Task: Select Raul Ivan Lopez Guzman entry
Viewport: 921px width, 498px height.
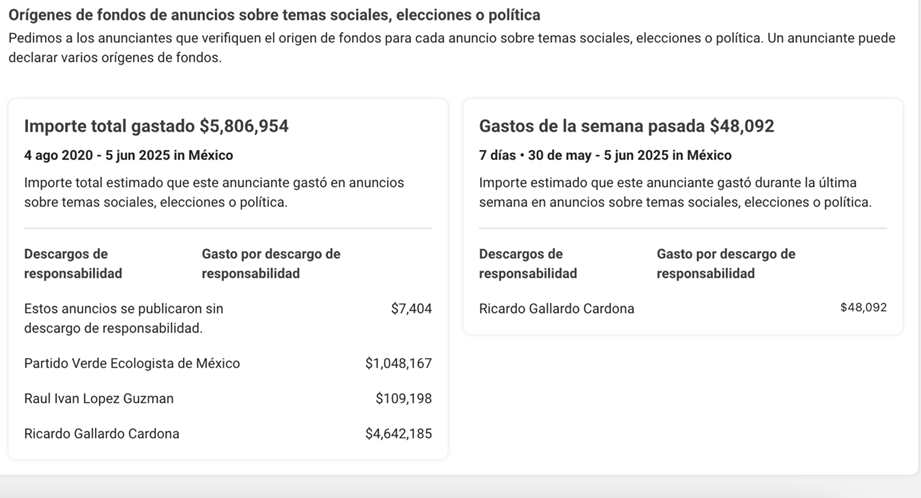Action: click(x=99, y=399)
